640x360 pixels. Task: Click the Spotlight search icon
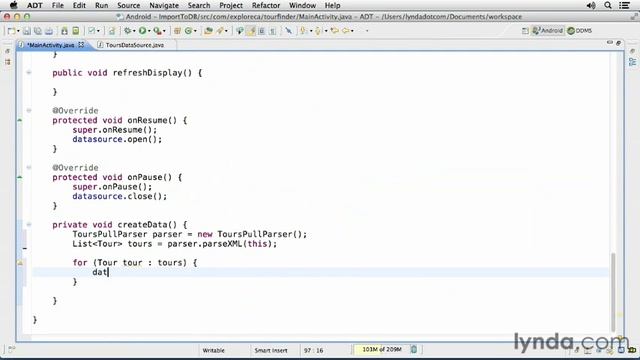pos(608,5)
